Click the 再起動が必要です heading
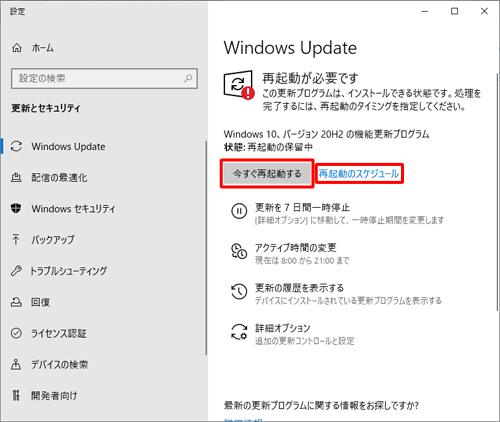This screenshot has height=422, width=500. pos(310,78)
